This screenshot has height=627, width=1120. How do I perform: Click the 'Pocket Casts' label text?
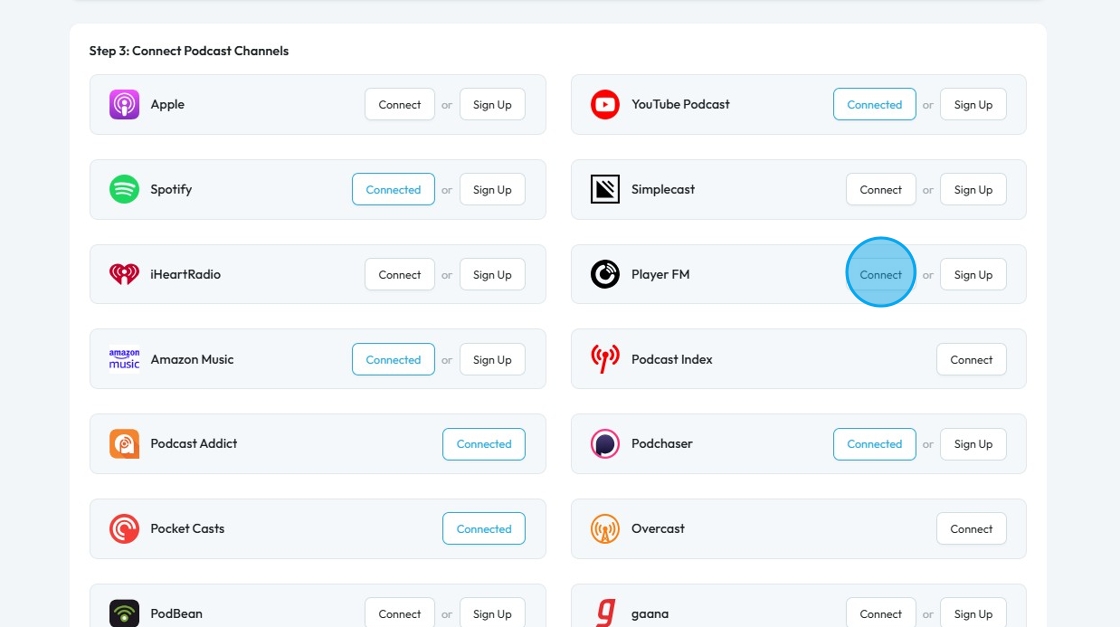(x=187, y=528)
